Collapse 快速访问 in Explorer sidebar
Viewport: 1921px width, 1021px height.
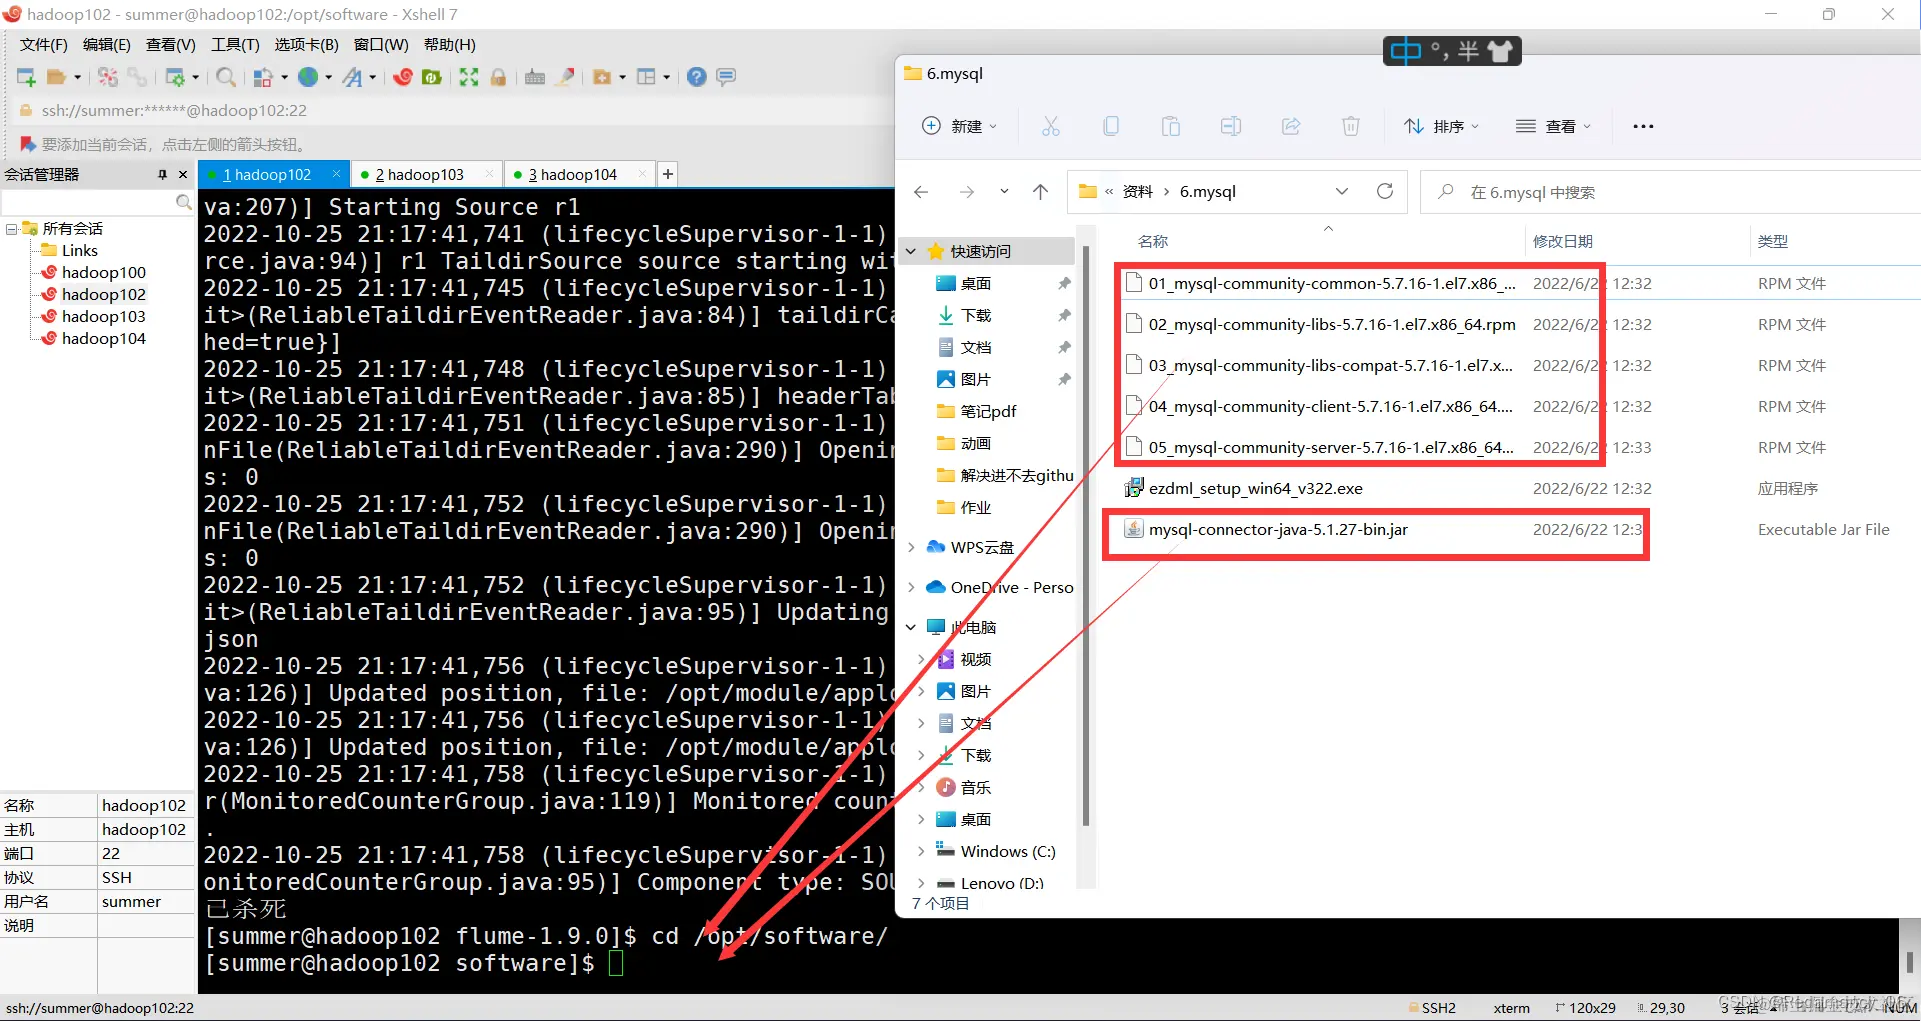coord(911,251)
